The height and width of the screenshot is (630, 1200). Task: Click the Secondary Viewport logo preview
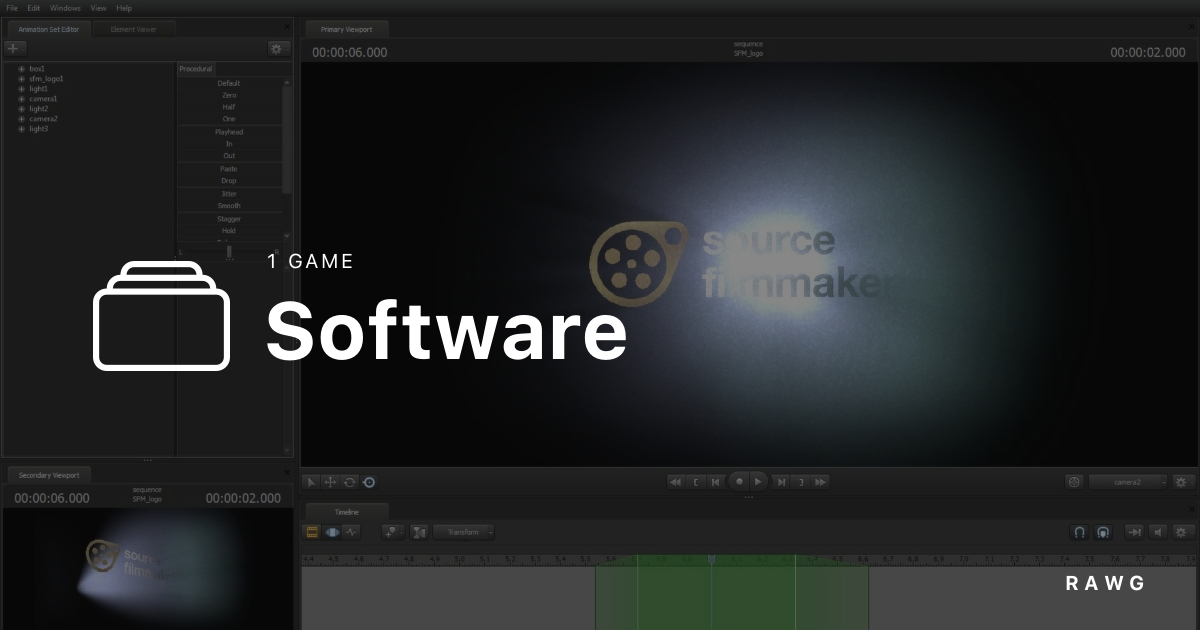(148, 567)
